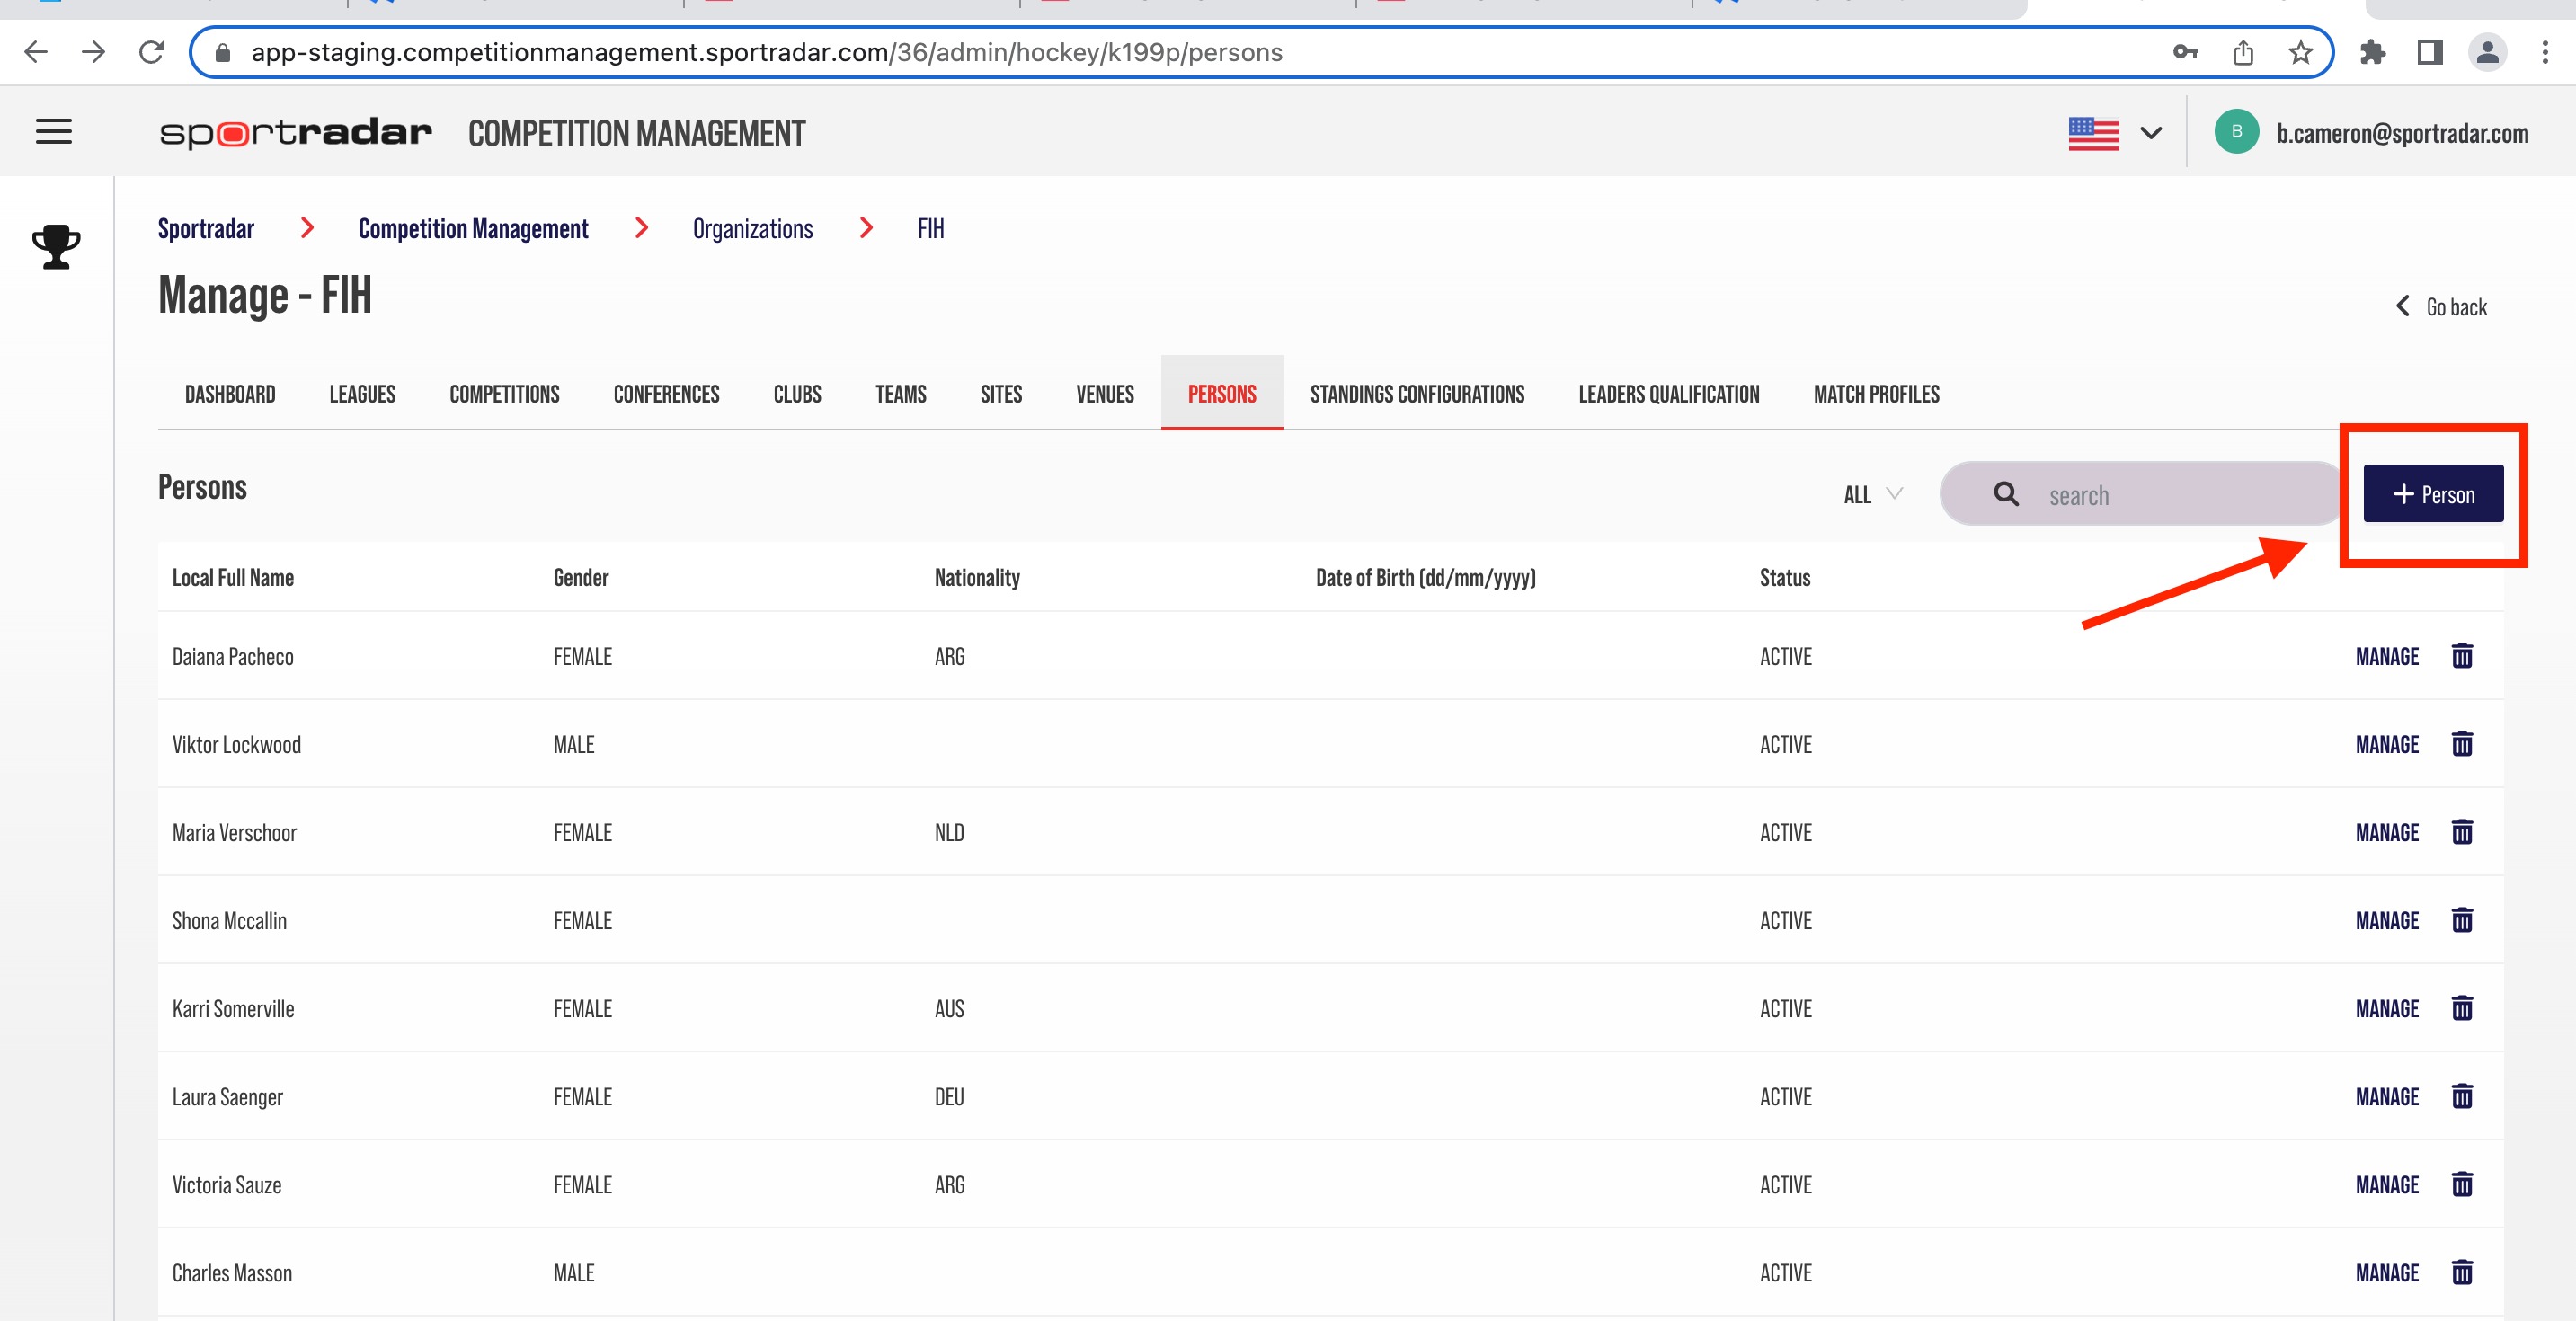
Task: Select the Persons tab
Action: [x=1222, y=394]
